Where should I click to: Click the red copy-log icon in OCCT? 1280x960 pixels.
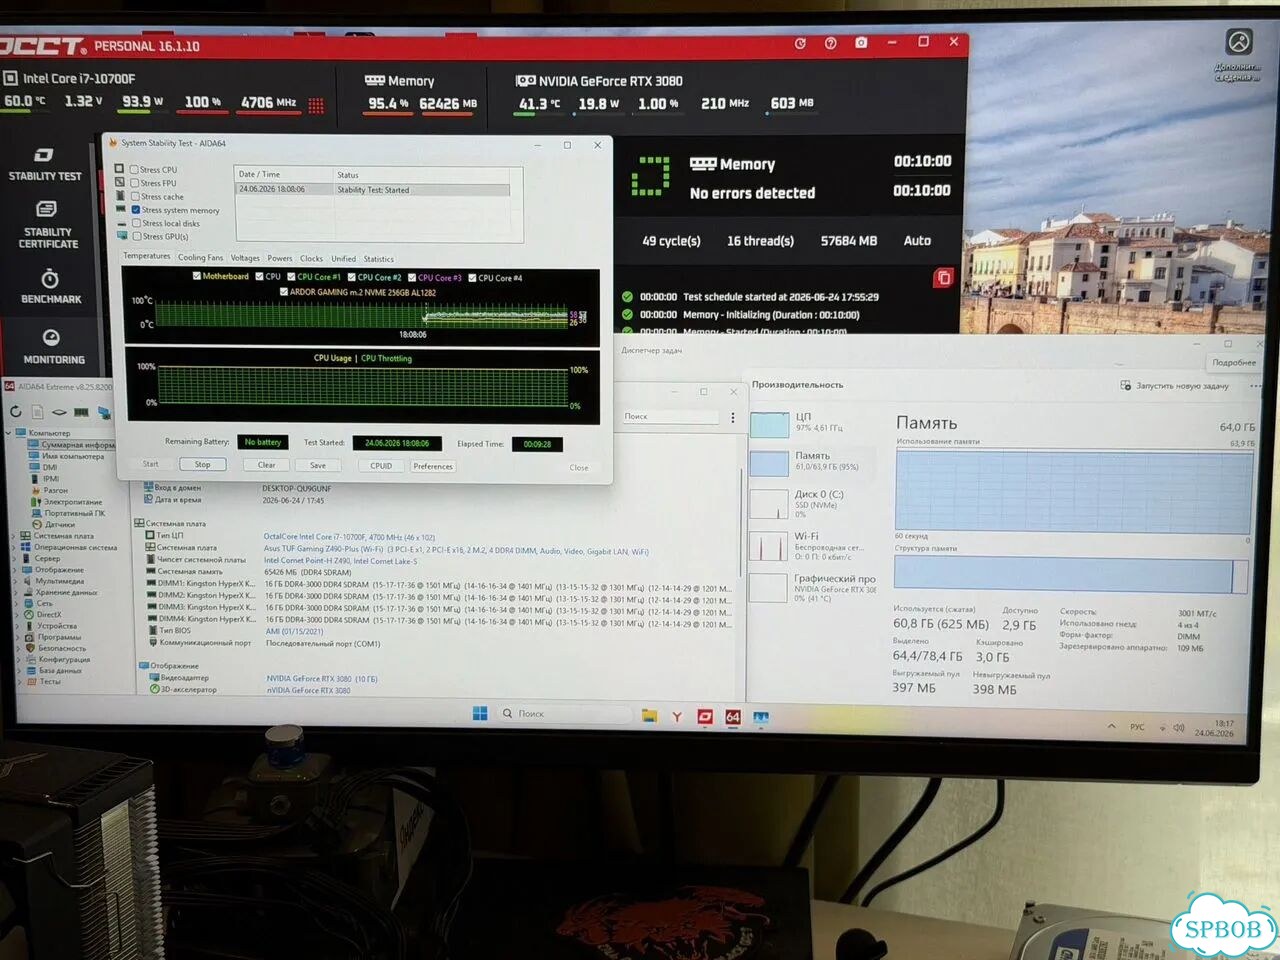point(943,278)
